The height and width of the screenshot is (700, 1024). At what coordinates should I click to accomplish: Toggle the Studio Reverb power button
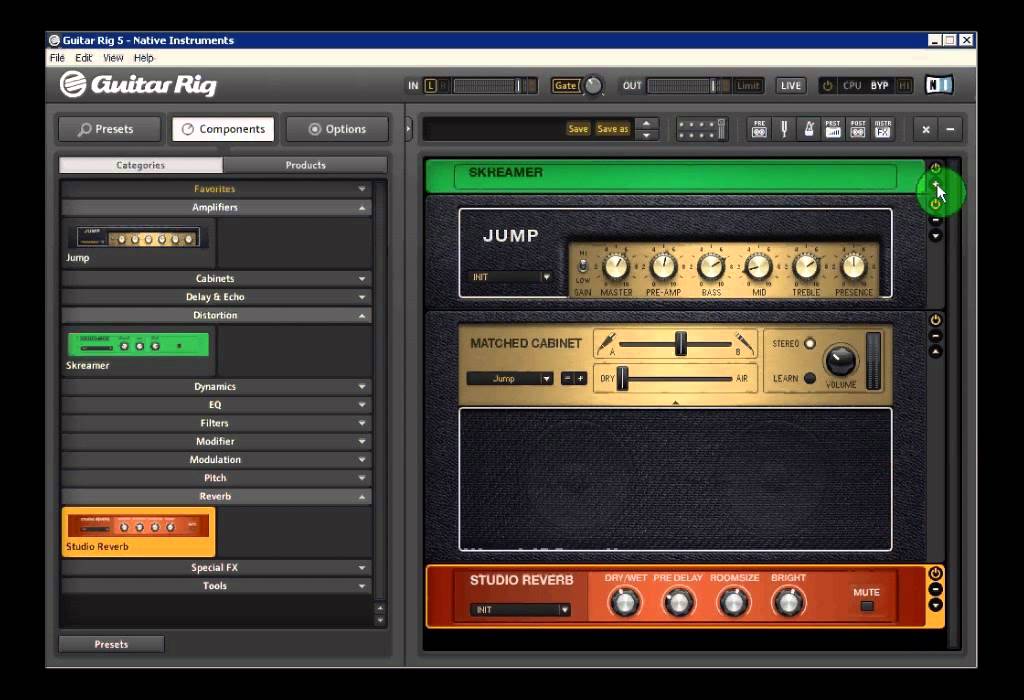(935, 573)
